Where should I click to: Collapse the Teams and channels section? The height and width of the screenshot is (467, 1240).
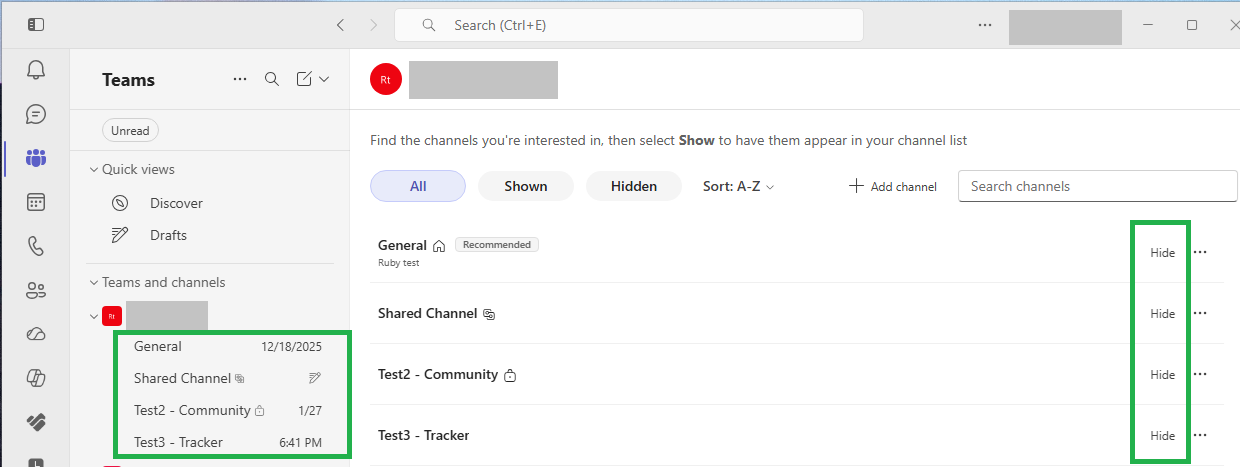pos(94,283)
